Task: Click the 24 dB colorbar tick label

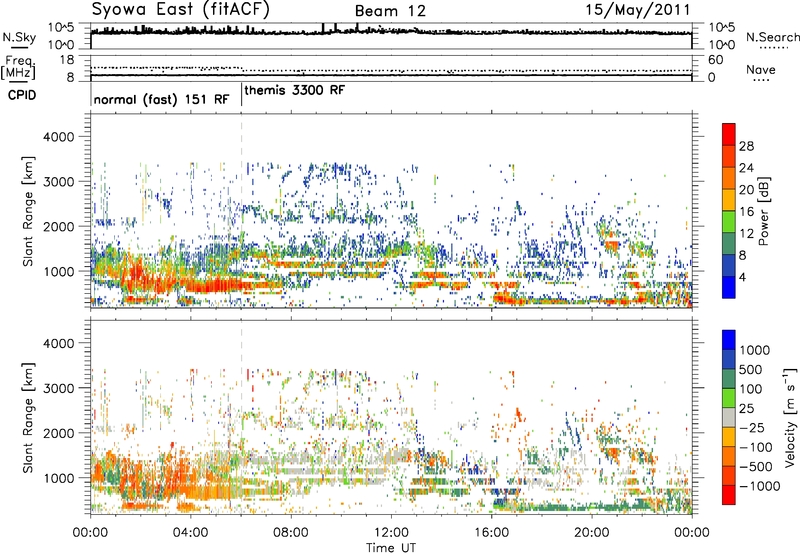Action: coord(746,168)
